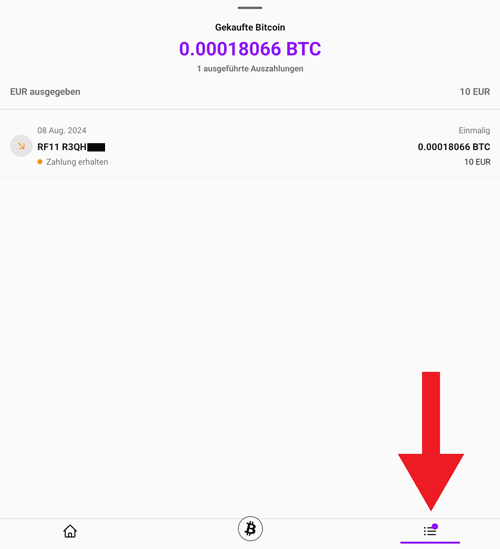Click the purple active-tab underline indicator
Viewport: 500px width, 549px height.
[x=430, y=543]
